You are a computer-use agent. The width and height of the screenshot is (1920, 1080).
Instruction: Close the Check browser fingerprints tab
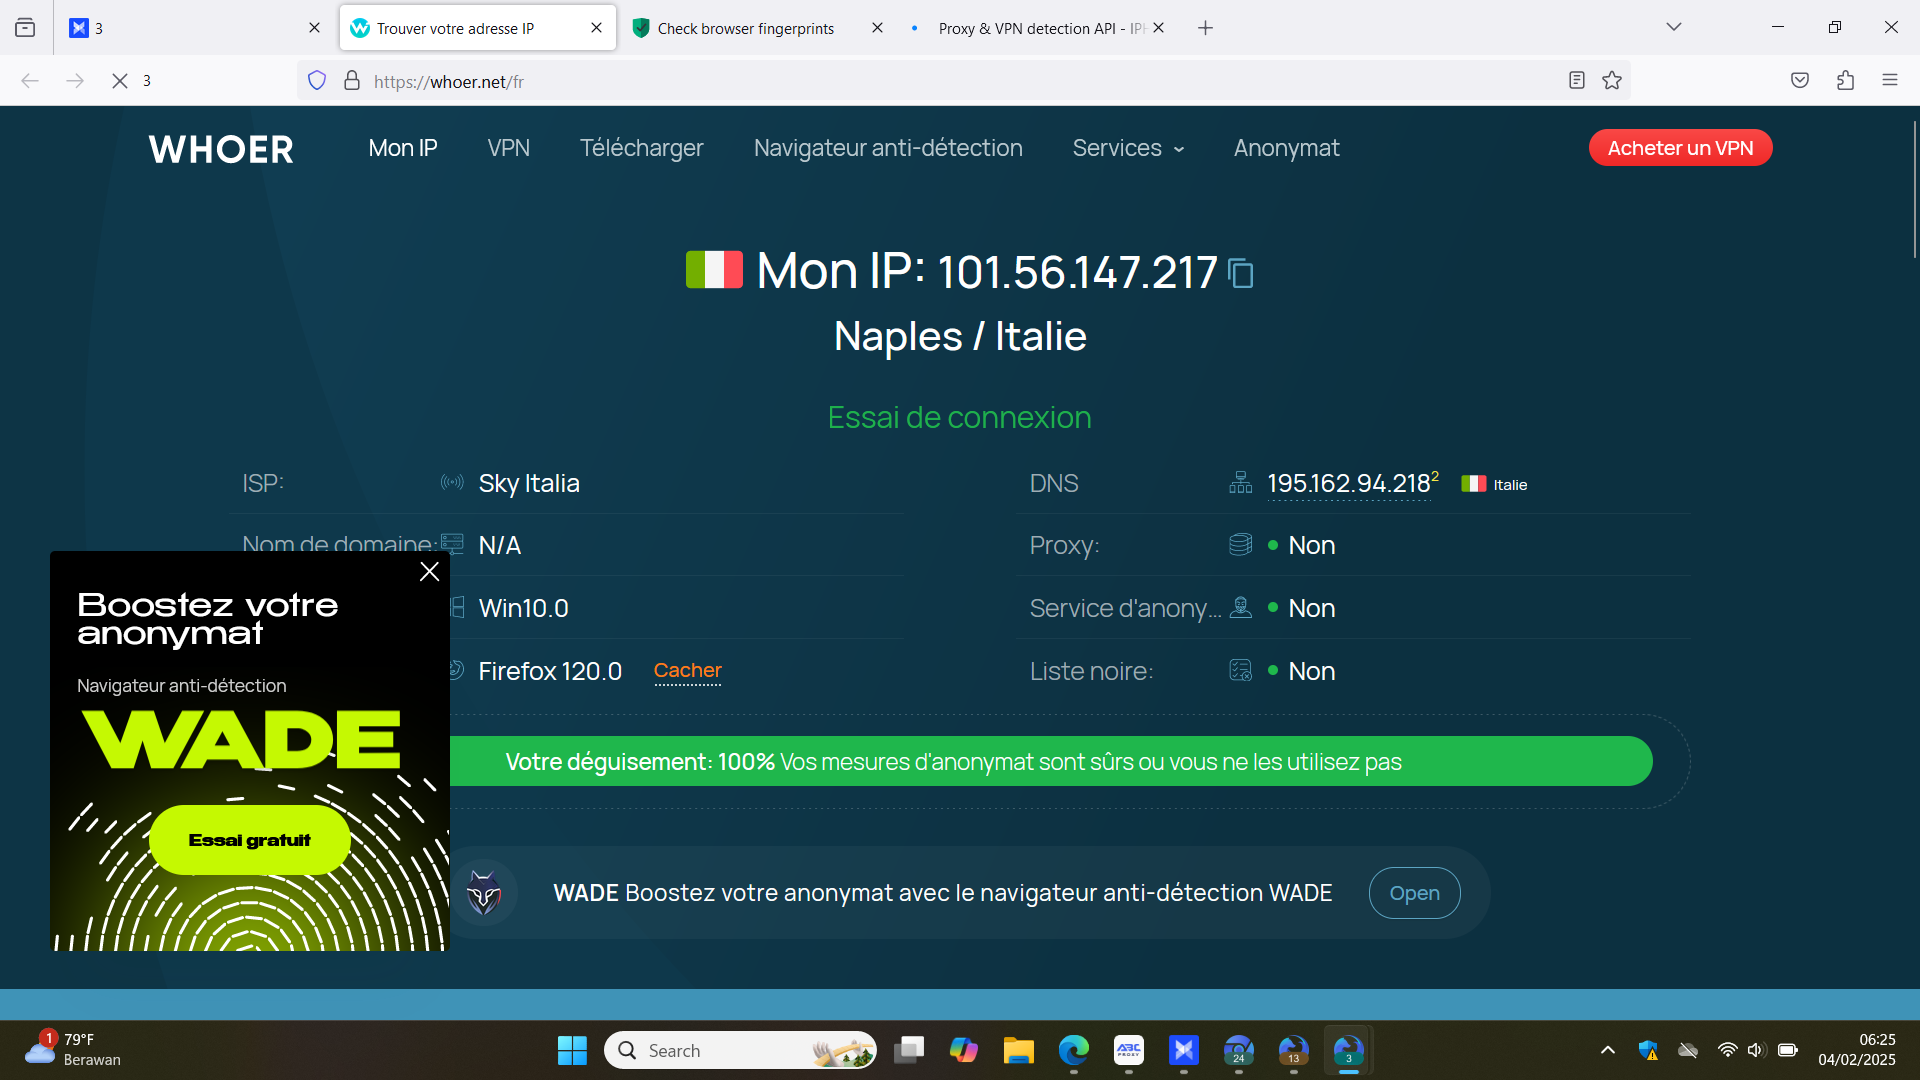877,28
